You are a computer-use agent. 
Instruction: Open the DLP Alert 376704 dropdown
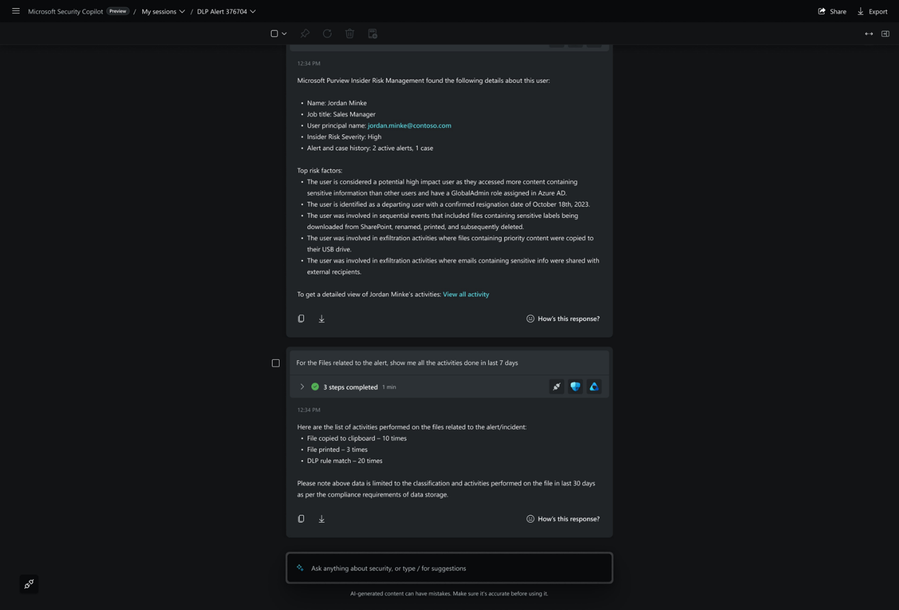(x=226, y=11)
